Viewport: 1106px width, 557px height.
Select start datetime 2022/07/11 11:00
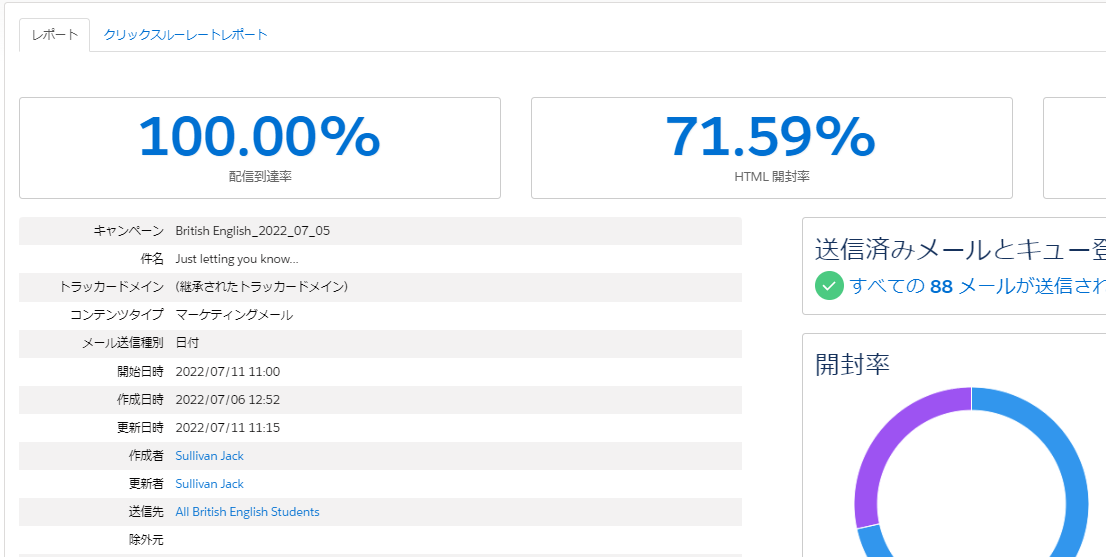tap(228, 372)
